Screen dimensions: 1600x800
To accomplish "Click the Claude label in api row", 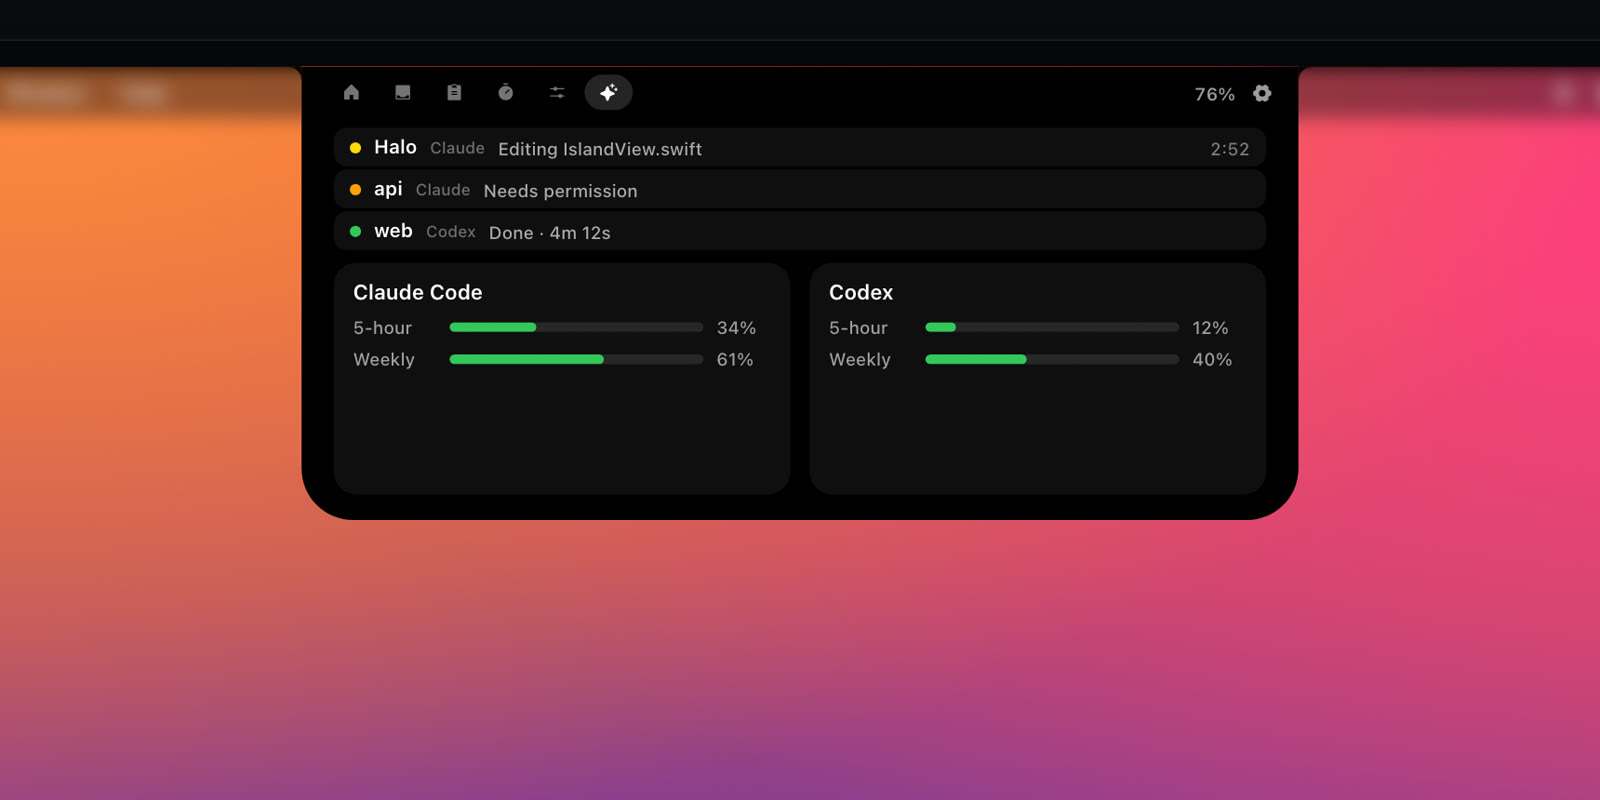I will coord(443,190).
